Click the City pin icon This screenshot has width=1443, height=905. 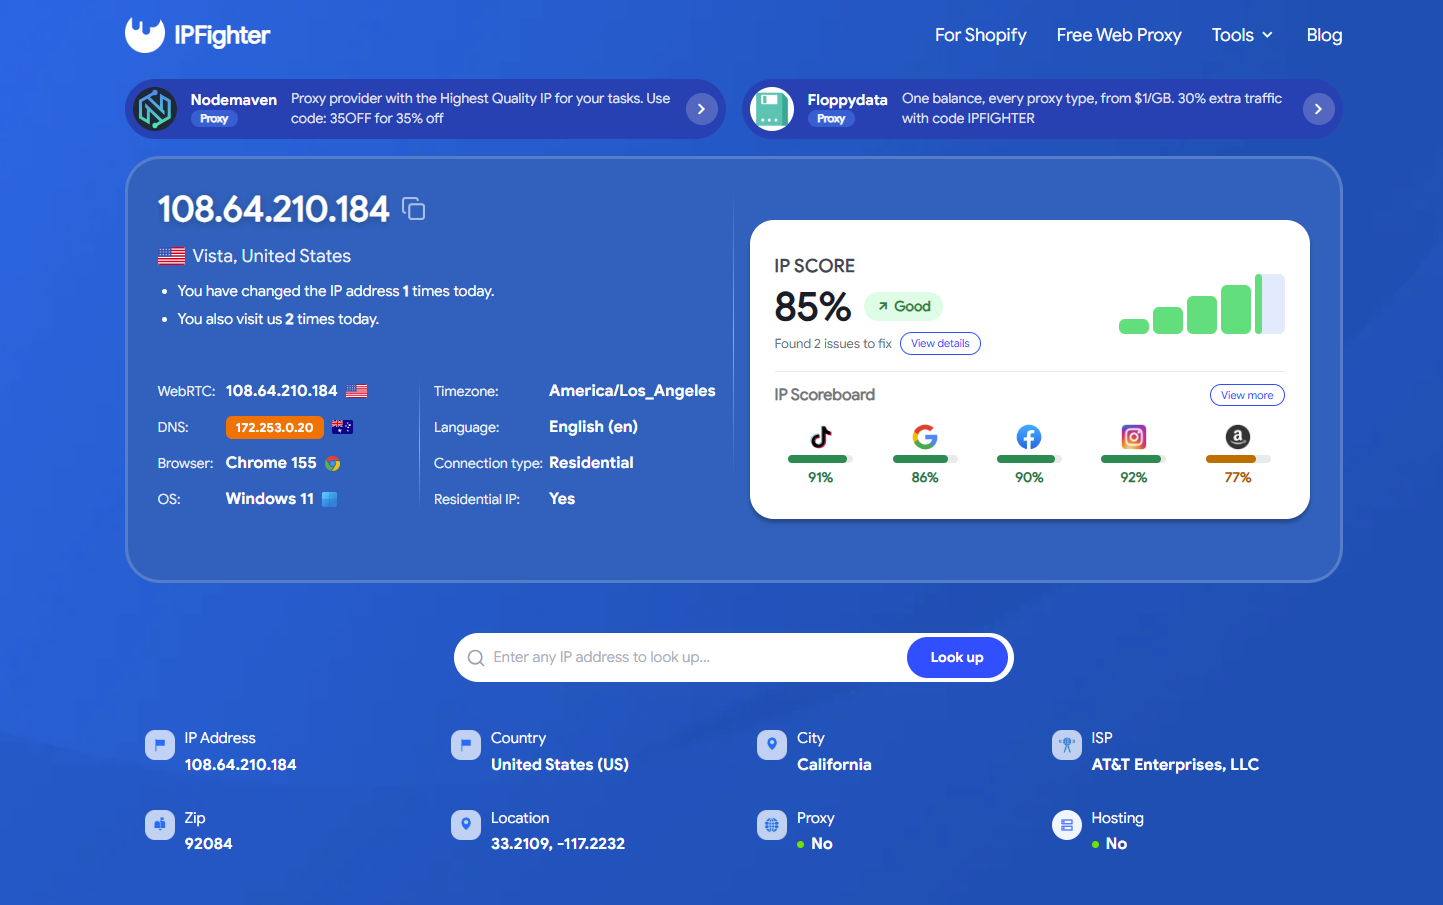772,745
